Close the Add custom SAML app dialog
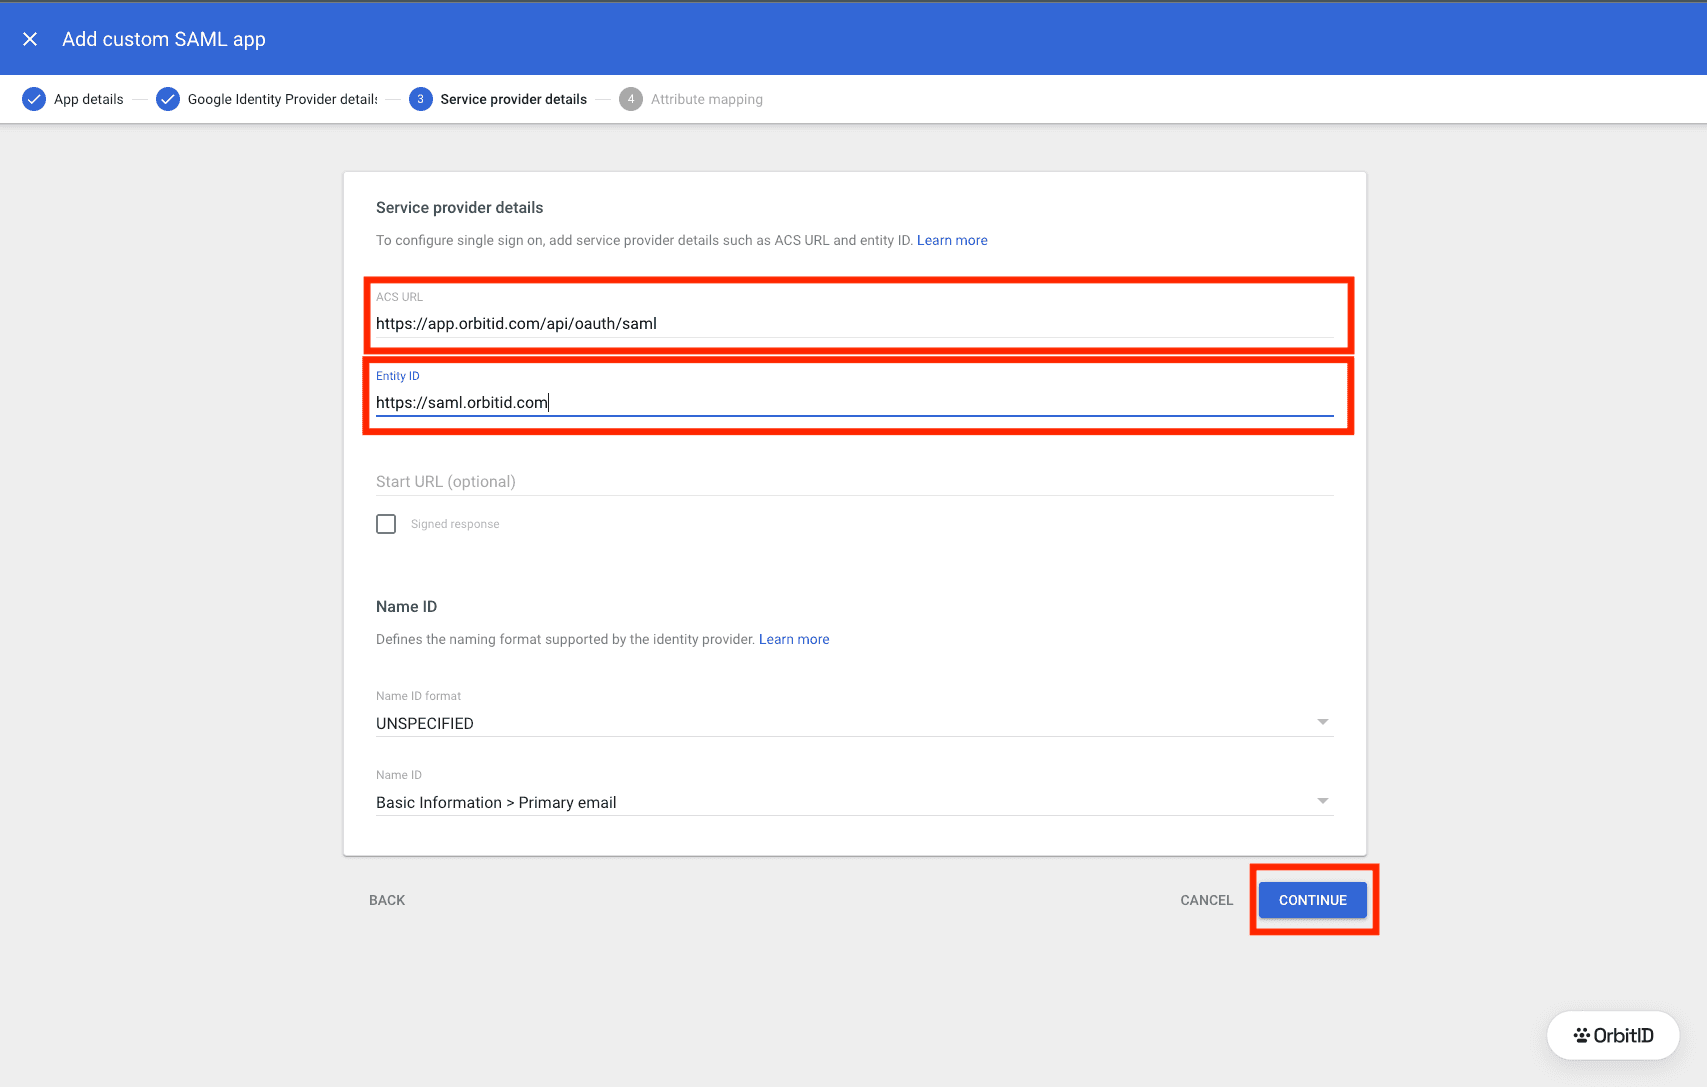Image resolution: width=1707 pixels, height=1087 pixels. click(30, 39)
